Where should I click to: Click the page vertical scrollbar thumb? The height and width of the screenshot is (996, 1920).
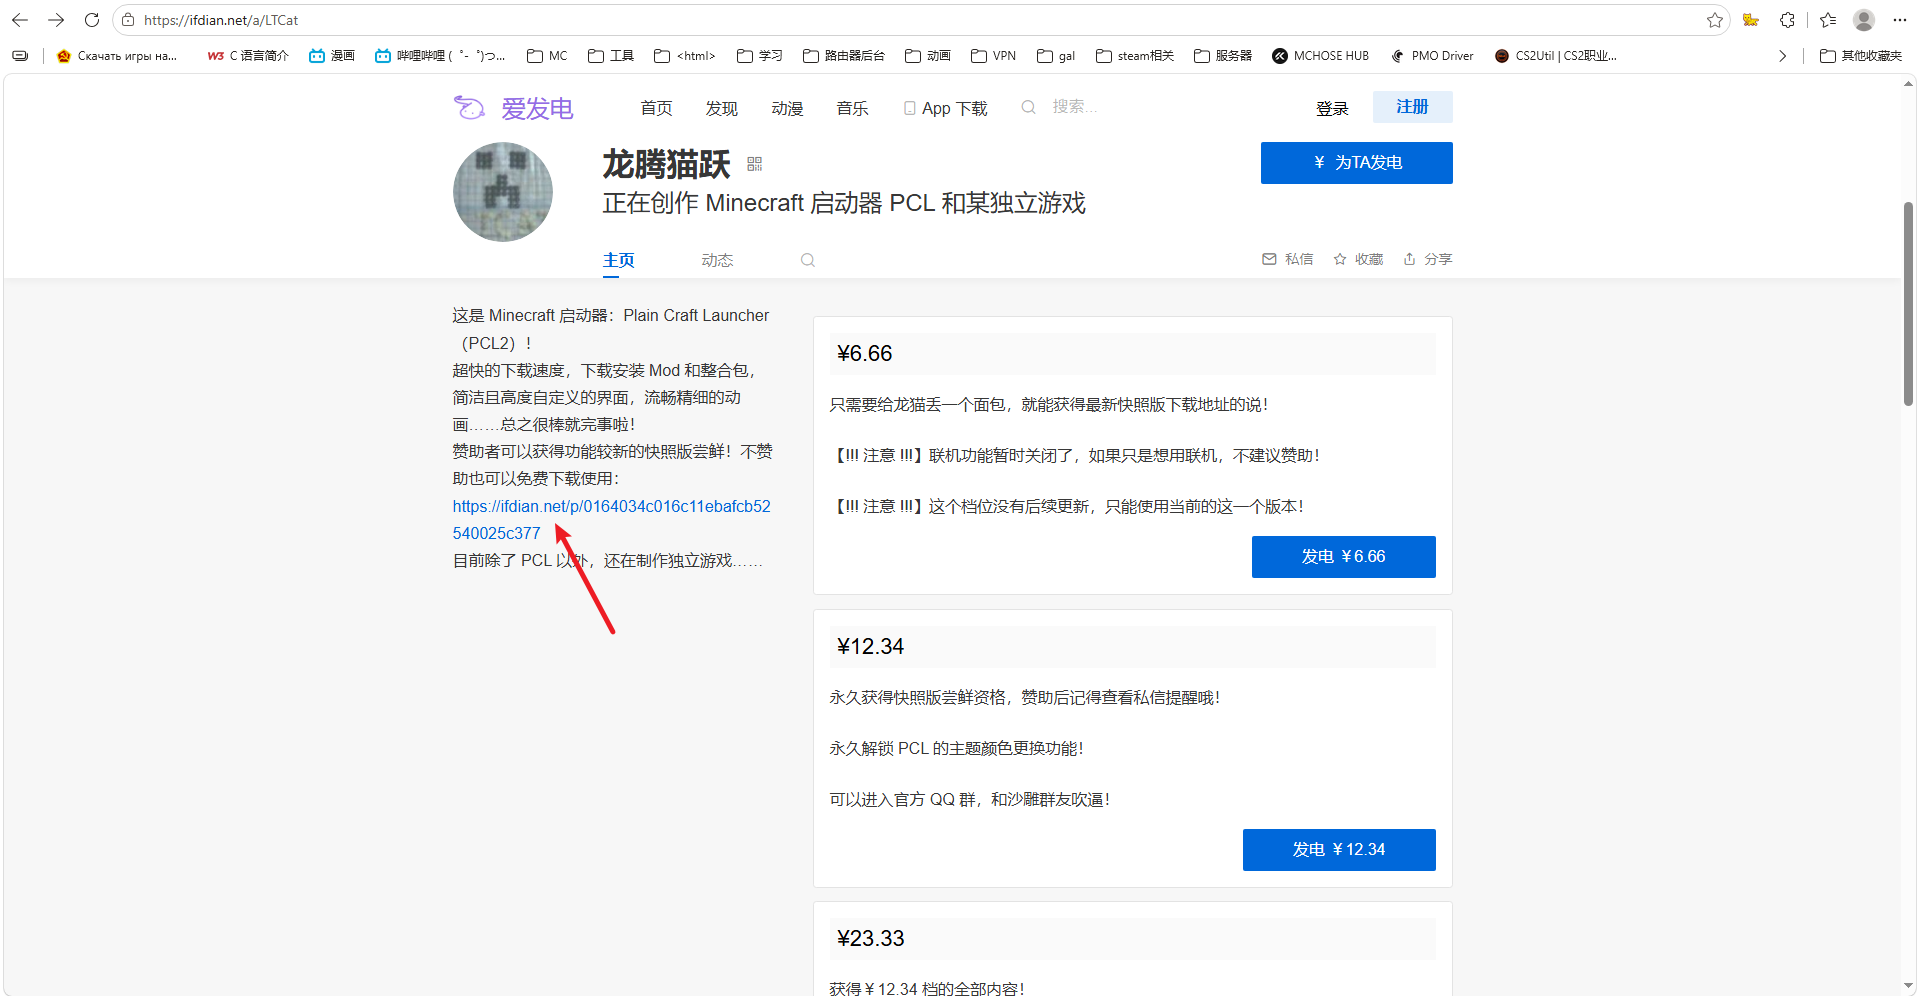1908,304
